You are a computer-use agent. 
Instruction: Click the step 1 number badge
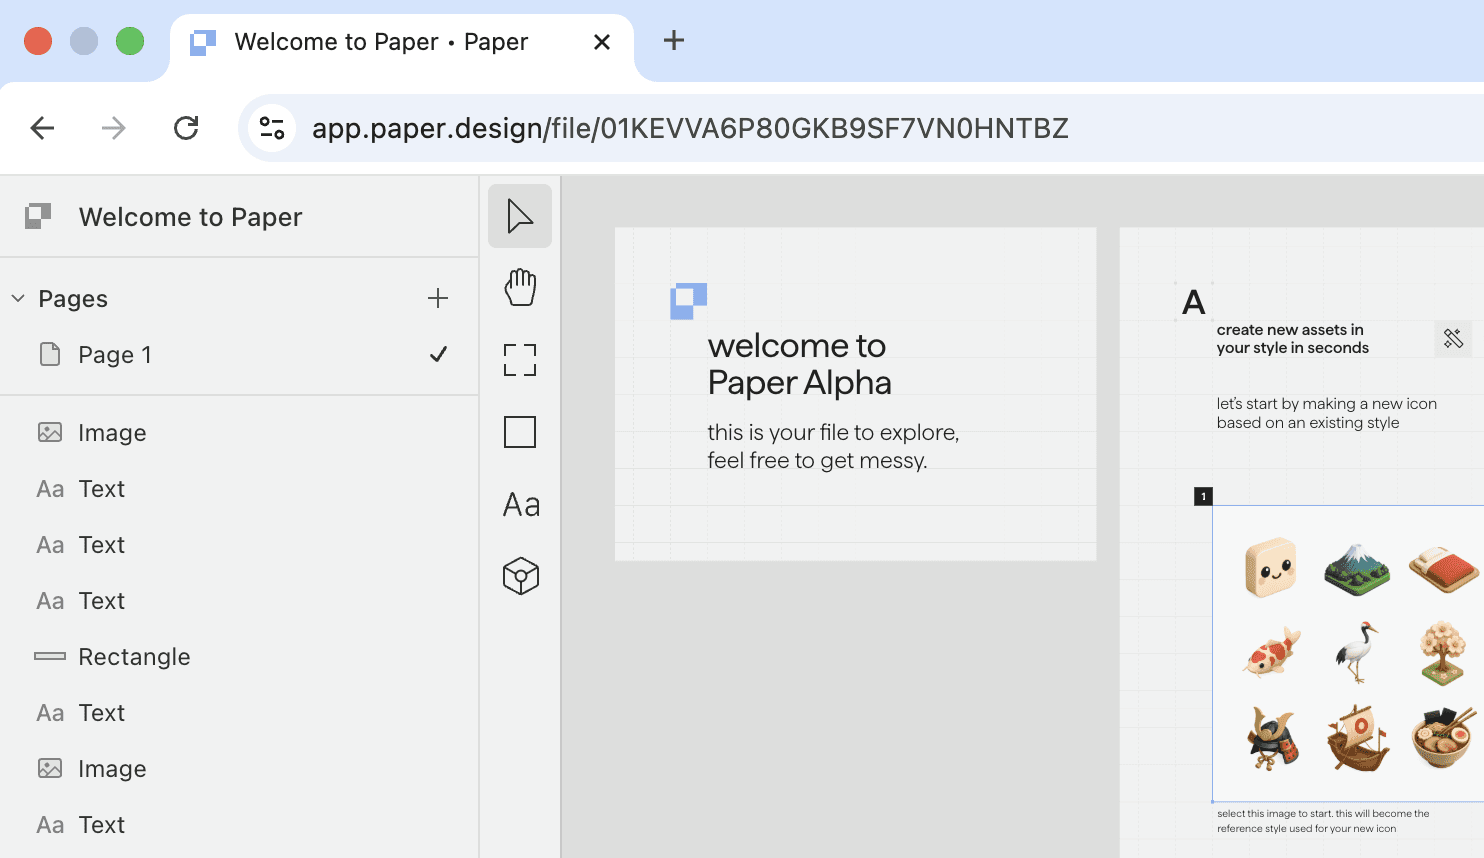1203,496
